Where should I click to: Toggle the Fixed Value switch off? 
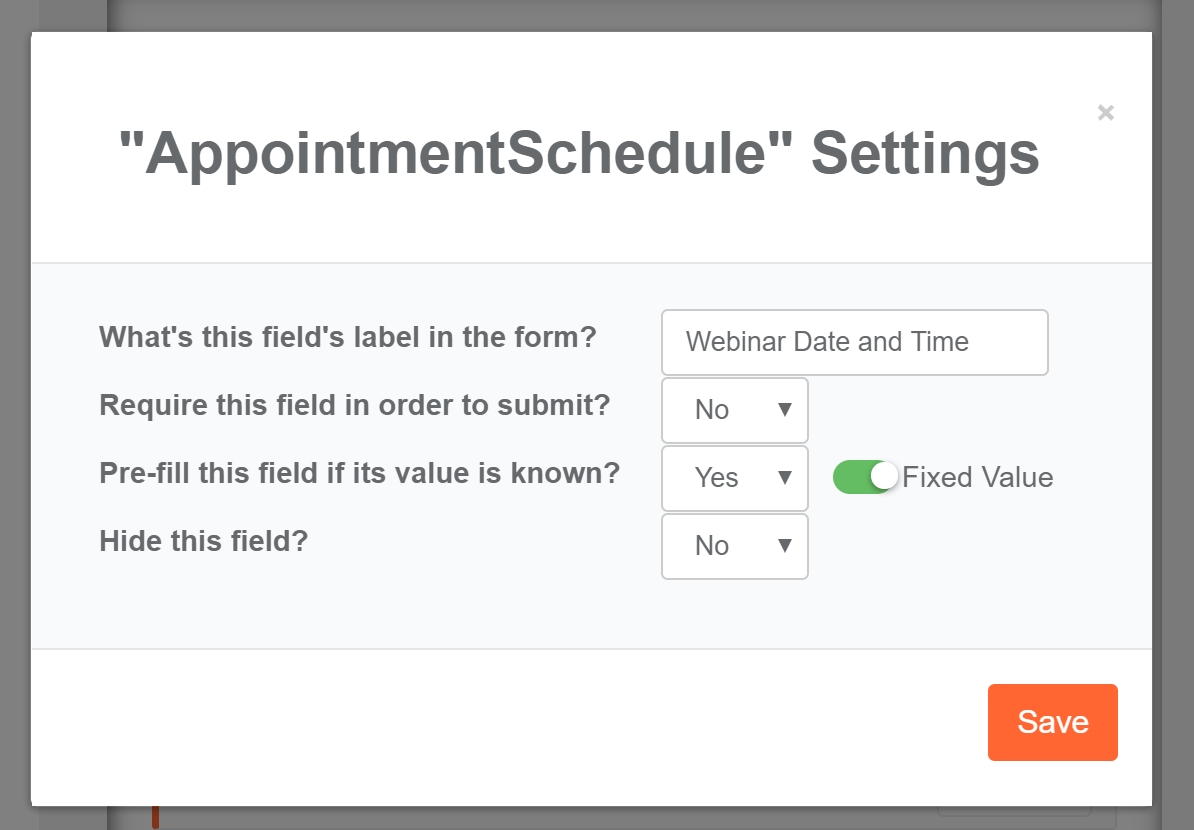[x=865, y=477]
